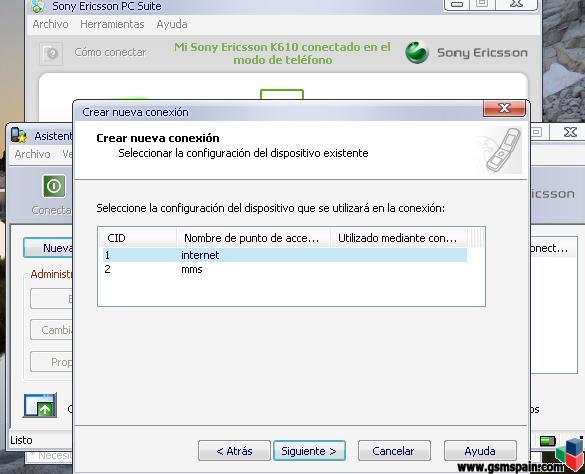Click the Listo status bar text
Viewport: 585px width, 474px height.
point(21,440)
